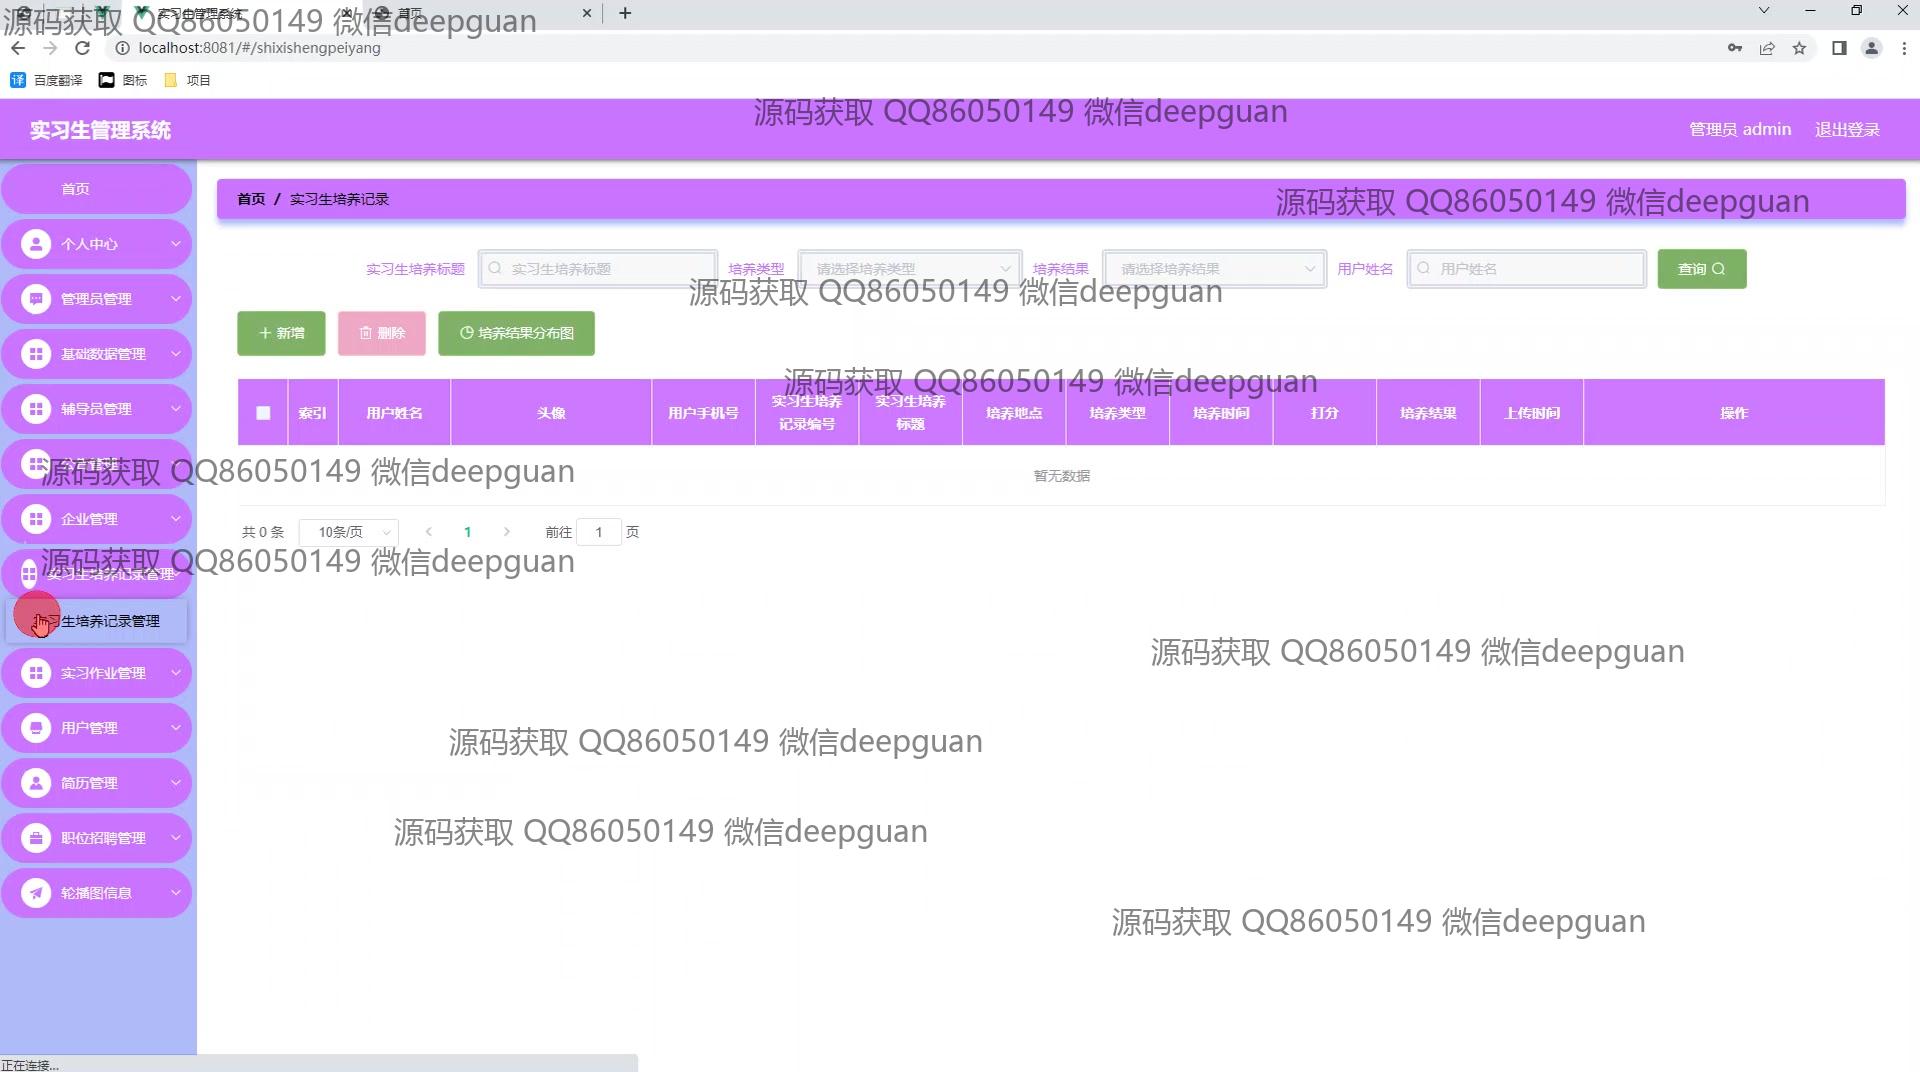Image resolution: width=1920 pixels, height=1072 pixels.
Task: Click 实习生培养记录 in the breadcrumb
Action: 339,199
